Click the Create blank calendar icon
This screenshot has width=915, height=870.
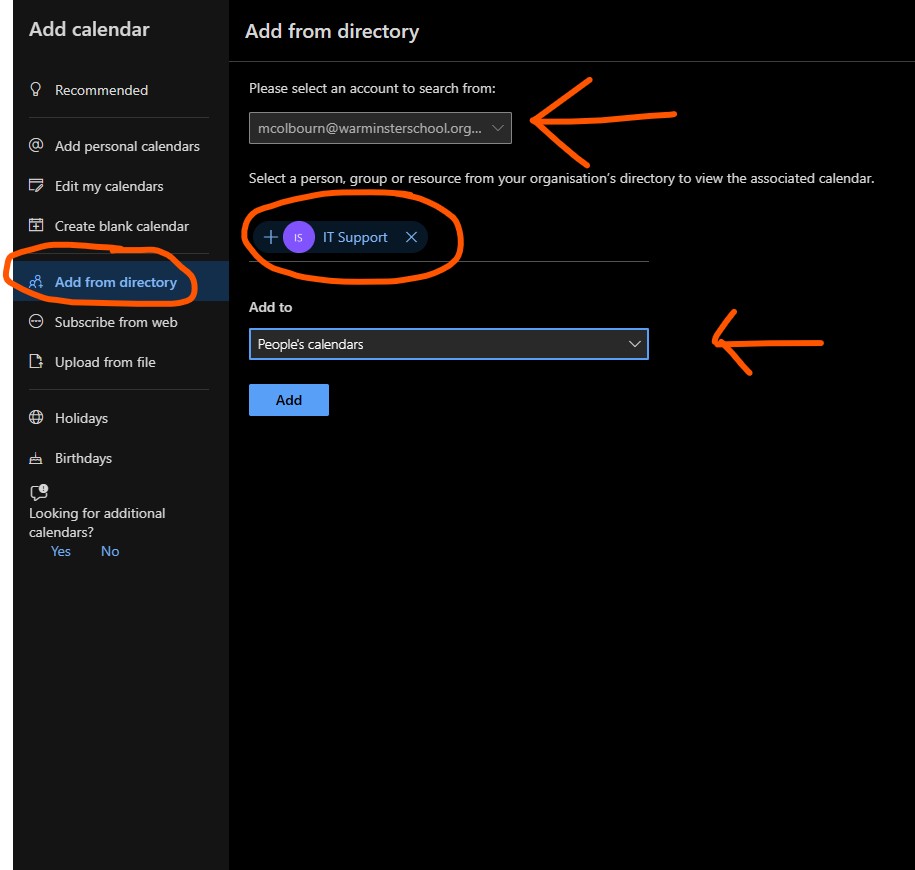(x=36, y=225)
